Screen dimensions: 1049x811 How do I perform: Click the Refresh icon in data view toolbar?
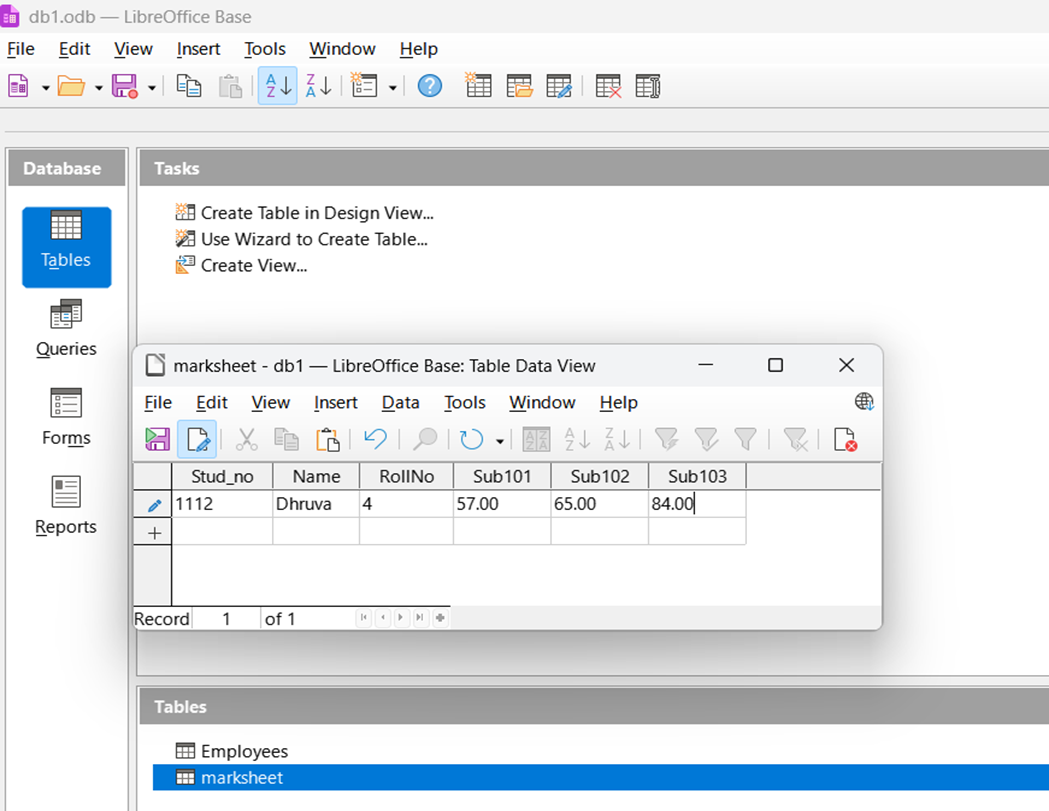pos(472,440)
